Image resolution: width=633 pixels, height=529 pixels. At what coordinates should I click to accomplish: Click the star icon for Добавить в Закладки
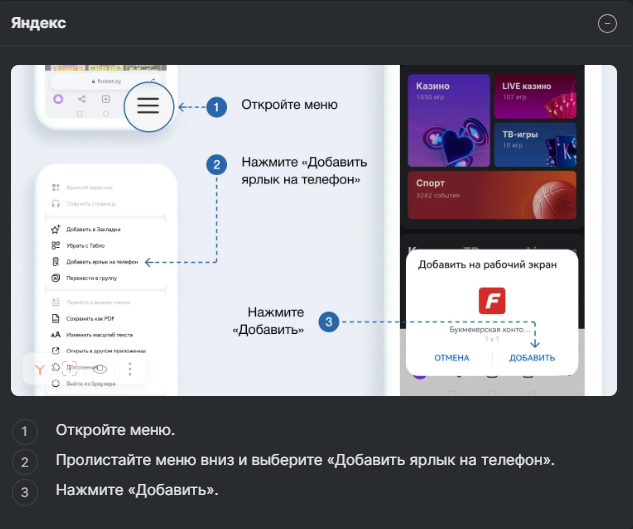(x=56, y=229)
